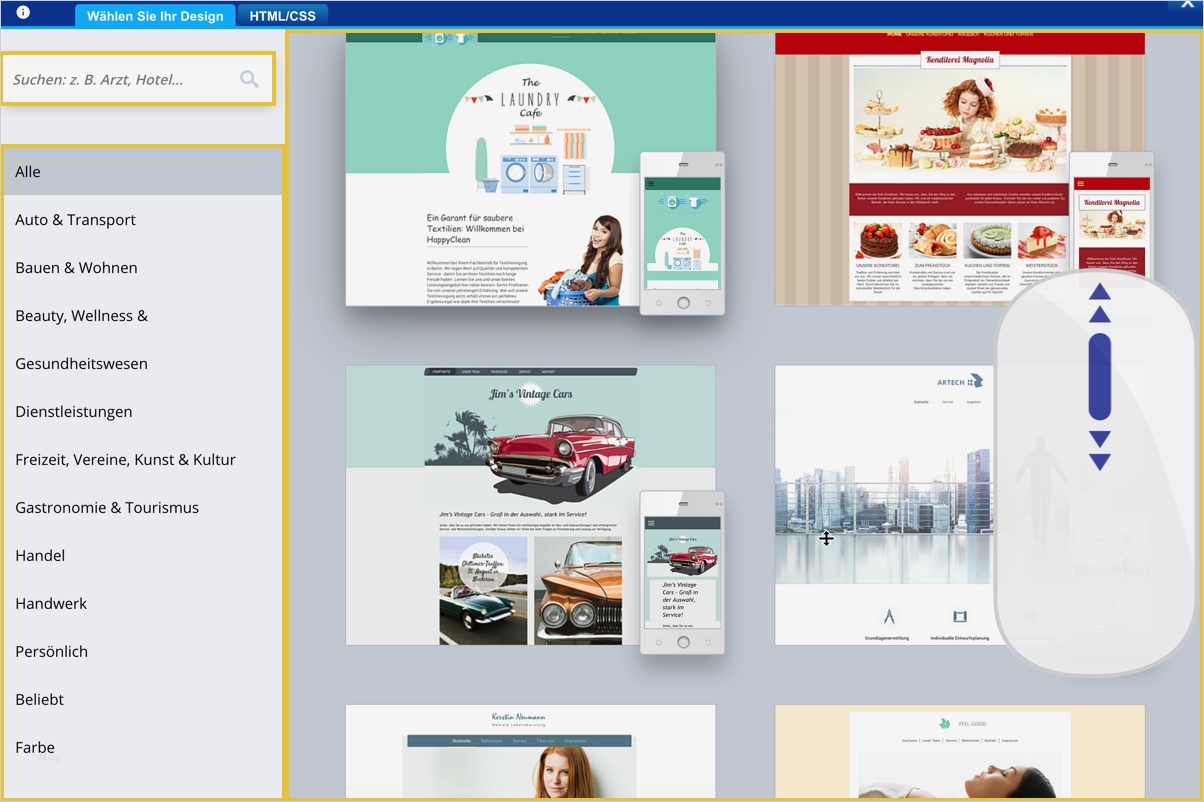
Task: Click the info icon in the title bar
Action: tap(23, 13)
